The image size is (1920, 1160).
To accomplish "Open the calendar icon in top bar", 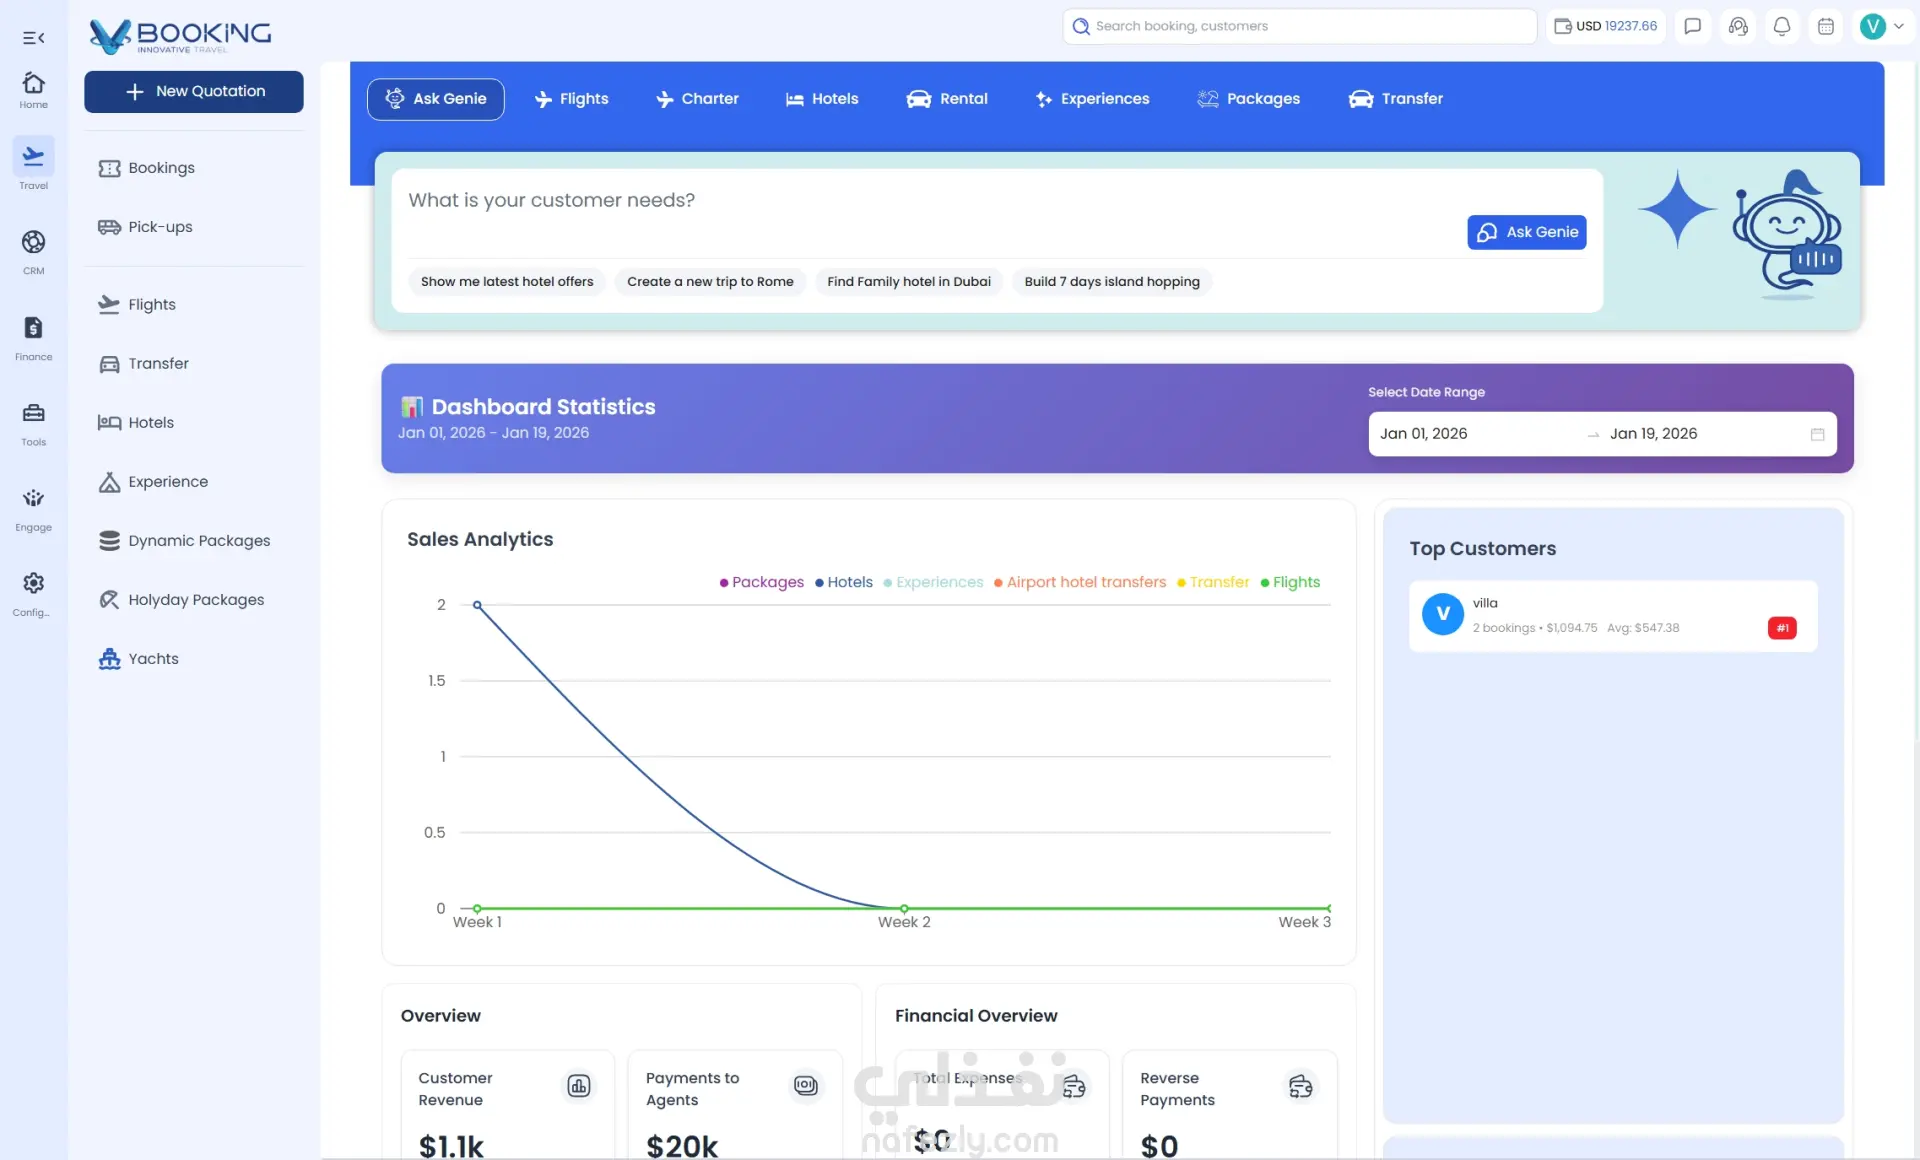I will click(x=1825, y=27).
